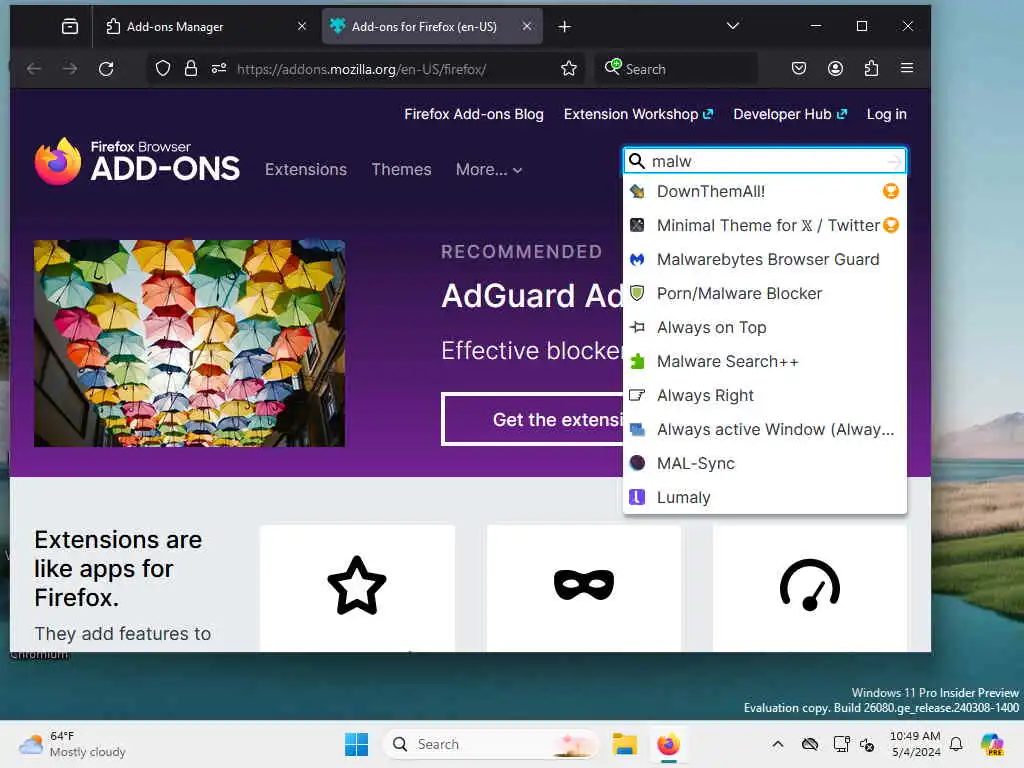Show hidden system tray icons
The image size is (1024, 768).
(x=778, y=744)
